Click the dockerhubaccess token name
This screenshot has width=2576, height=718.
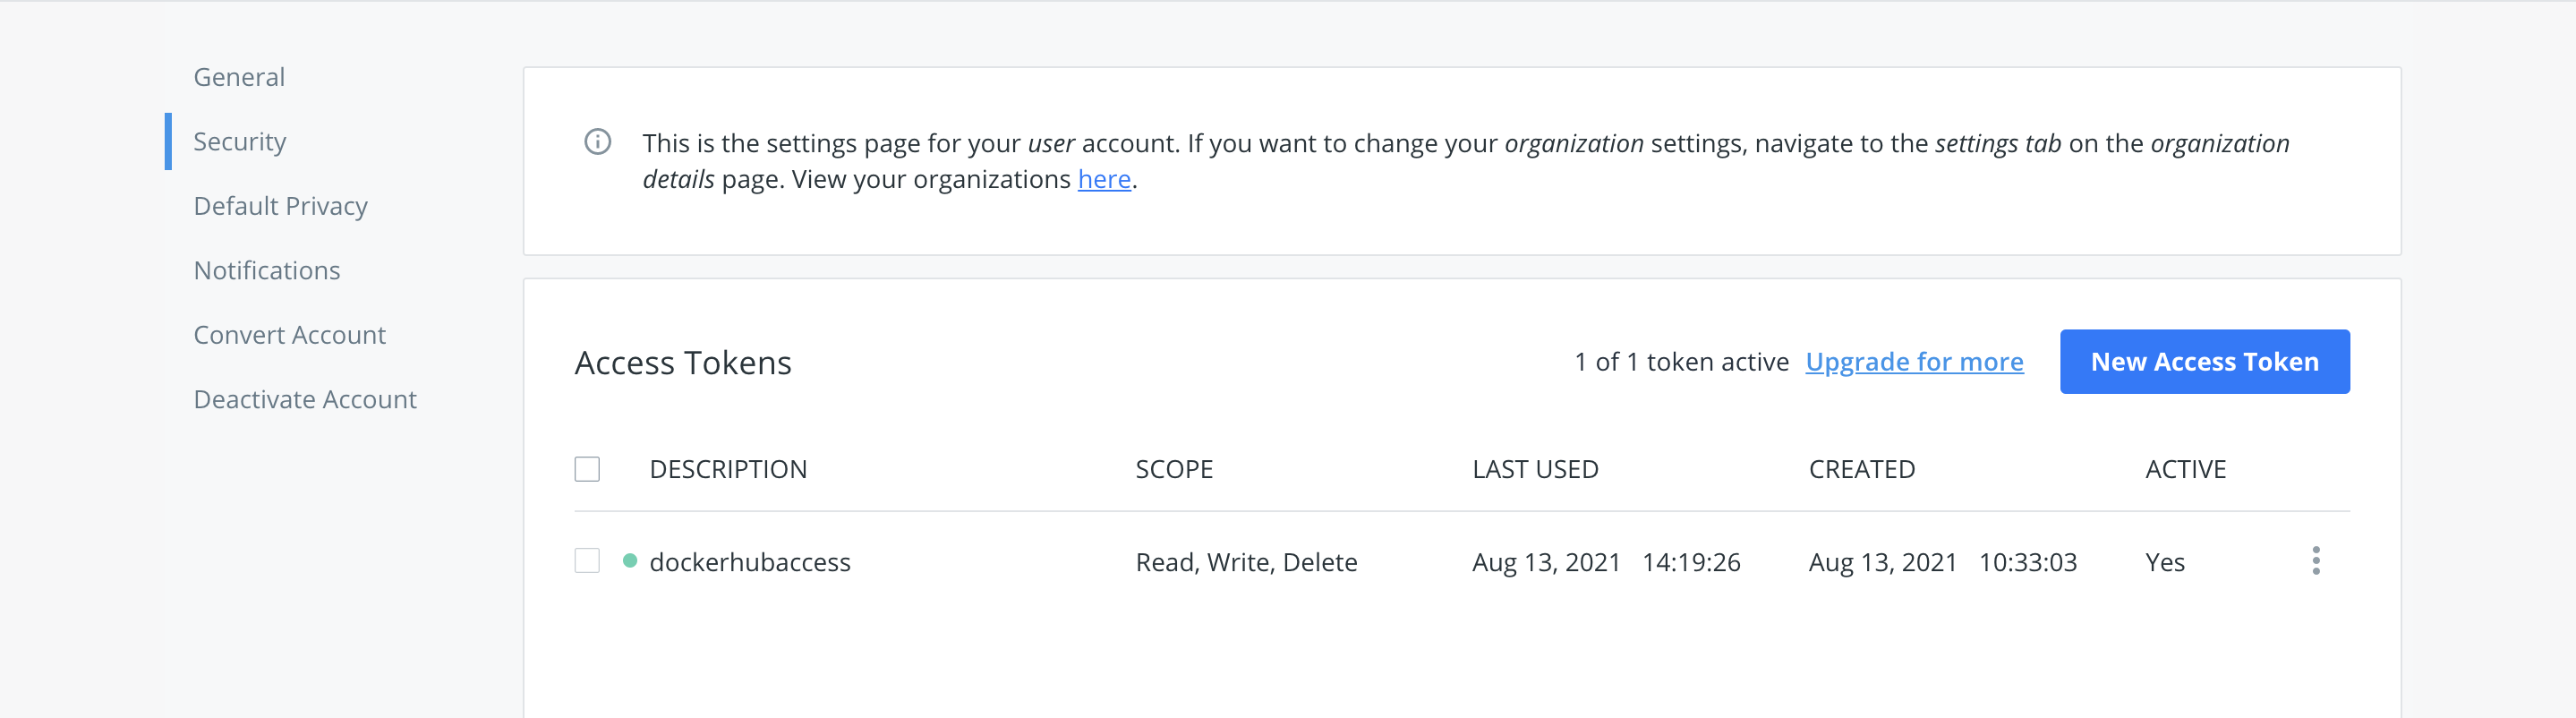(x=750, y=562)
